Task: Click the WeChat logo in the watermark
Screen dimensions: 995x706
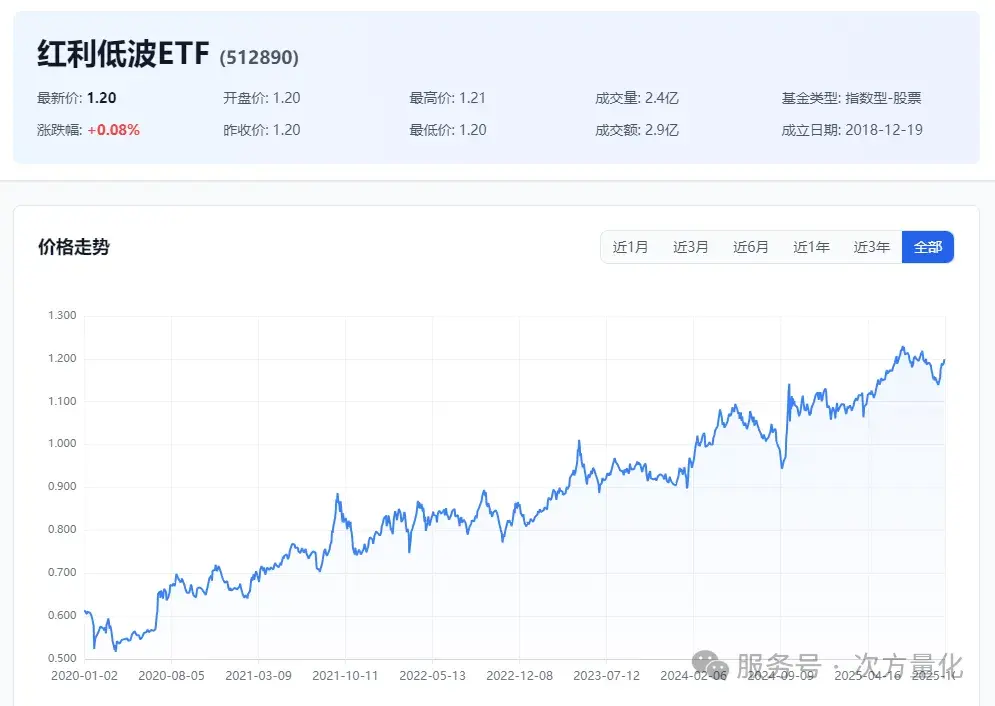Action: pyautogui.click(x=712, y=664)
